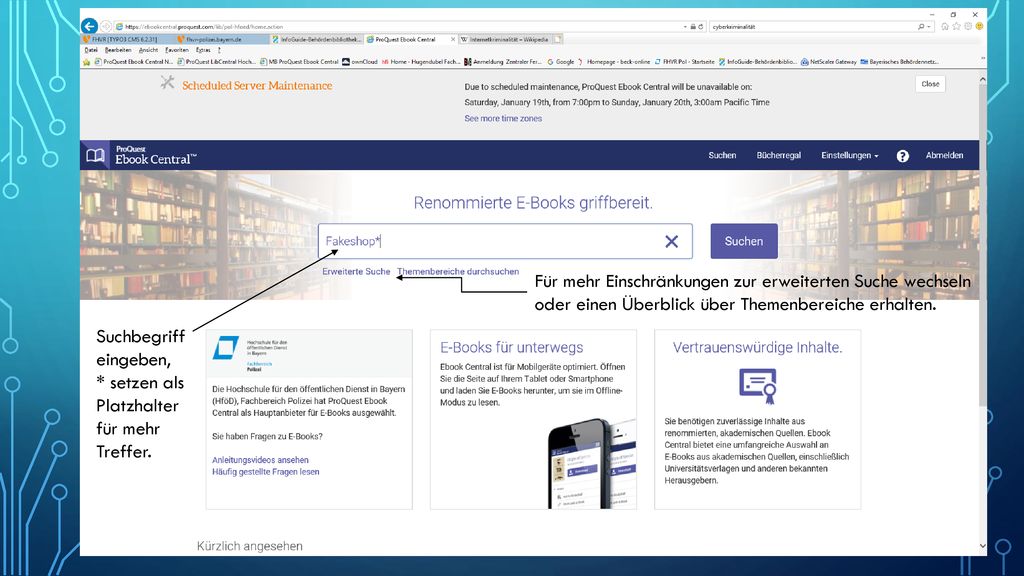
Task: Click the help question mark icon
Action: click(903, 156)
